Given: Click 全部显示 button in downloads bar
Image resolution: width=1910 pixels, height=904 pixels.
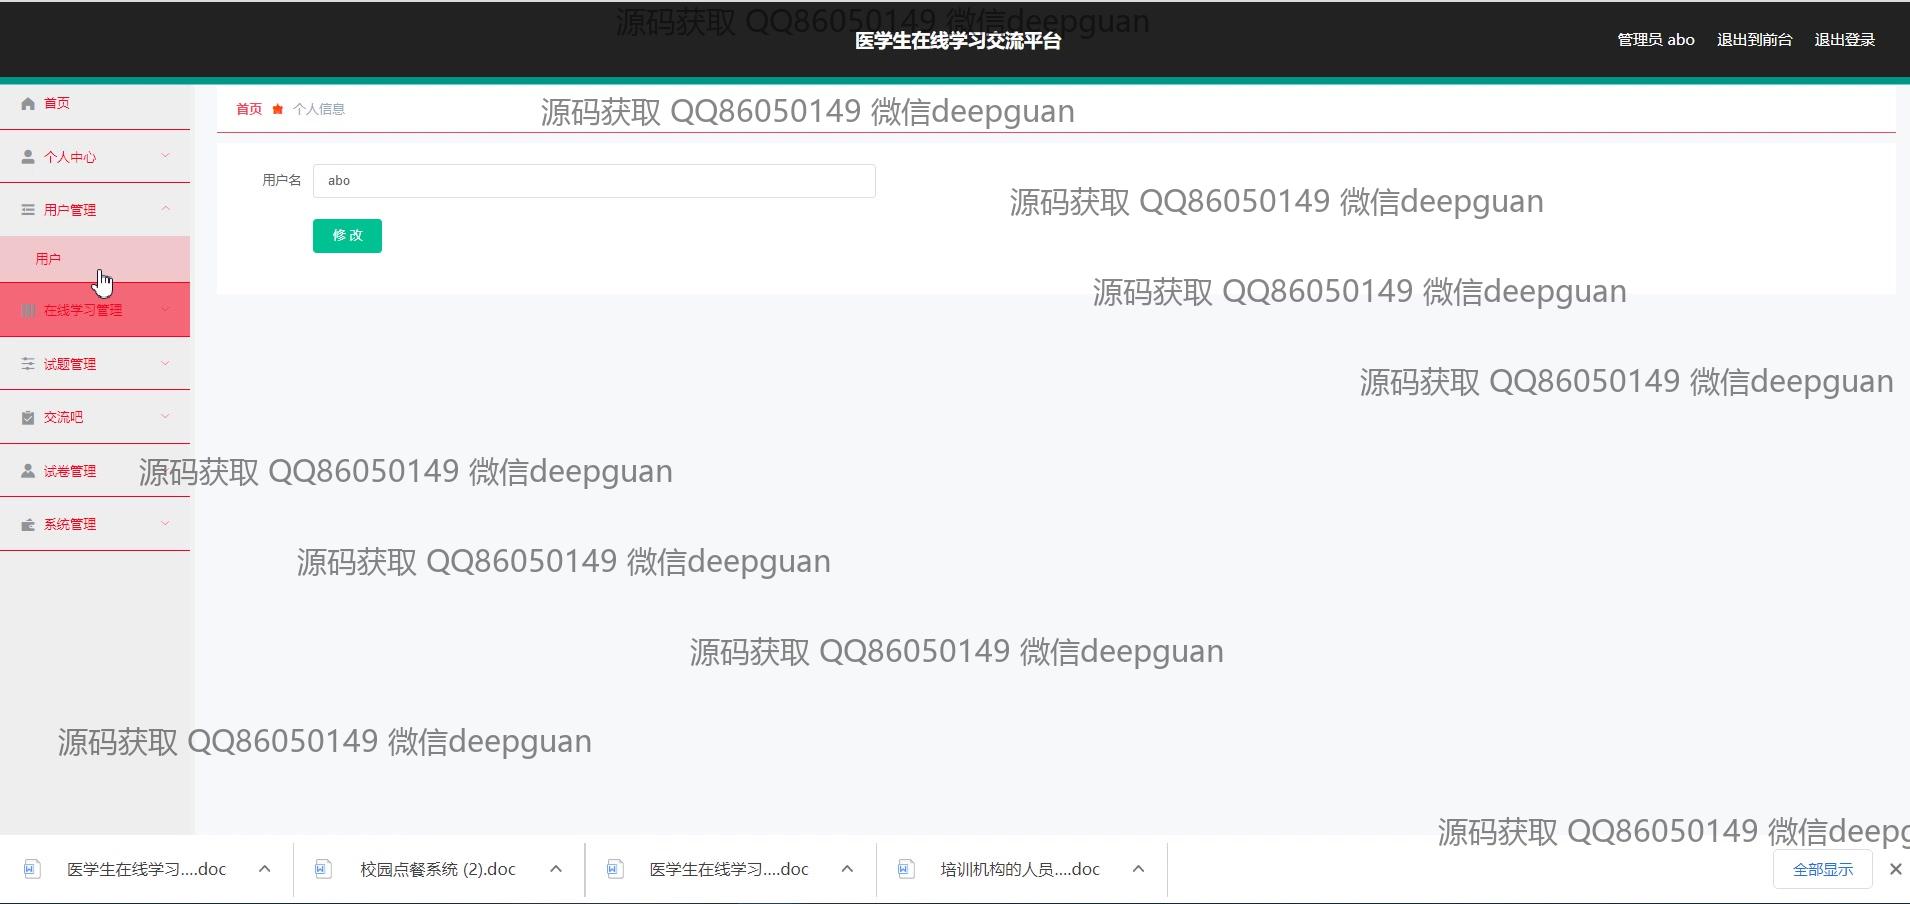Looking at the screenshot, I should pyautogui.click(x=1822, y=869).
